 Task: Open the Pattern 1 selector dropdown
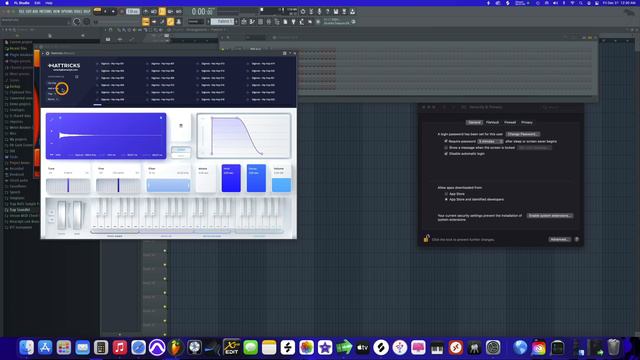click(222, 21)
